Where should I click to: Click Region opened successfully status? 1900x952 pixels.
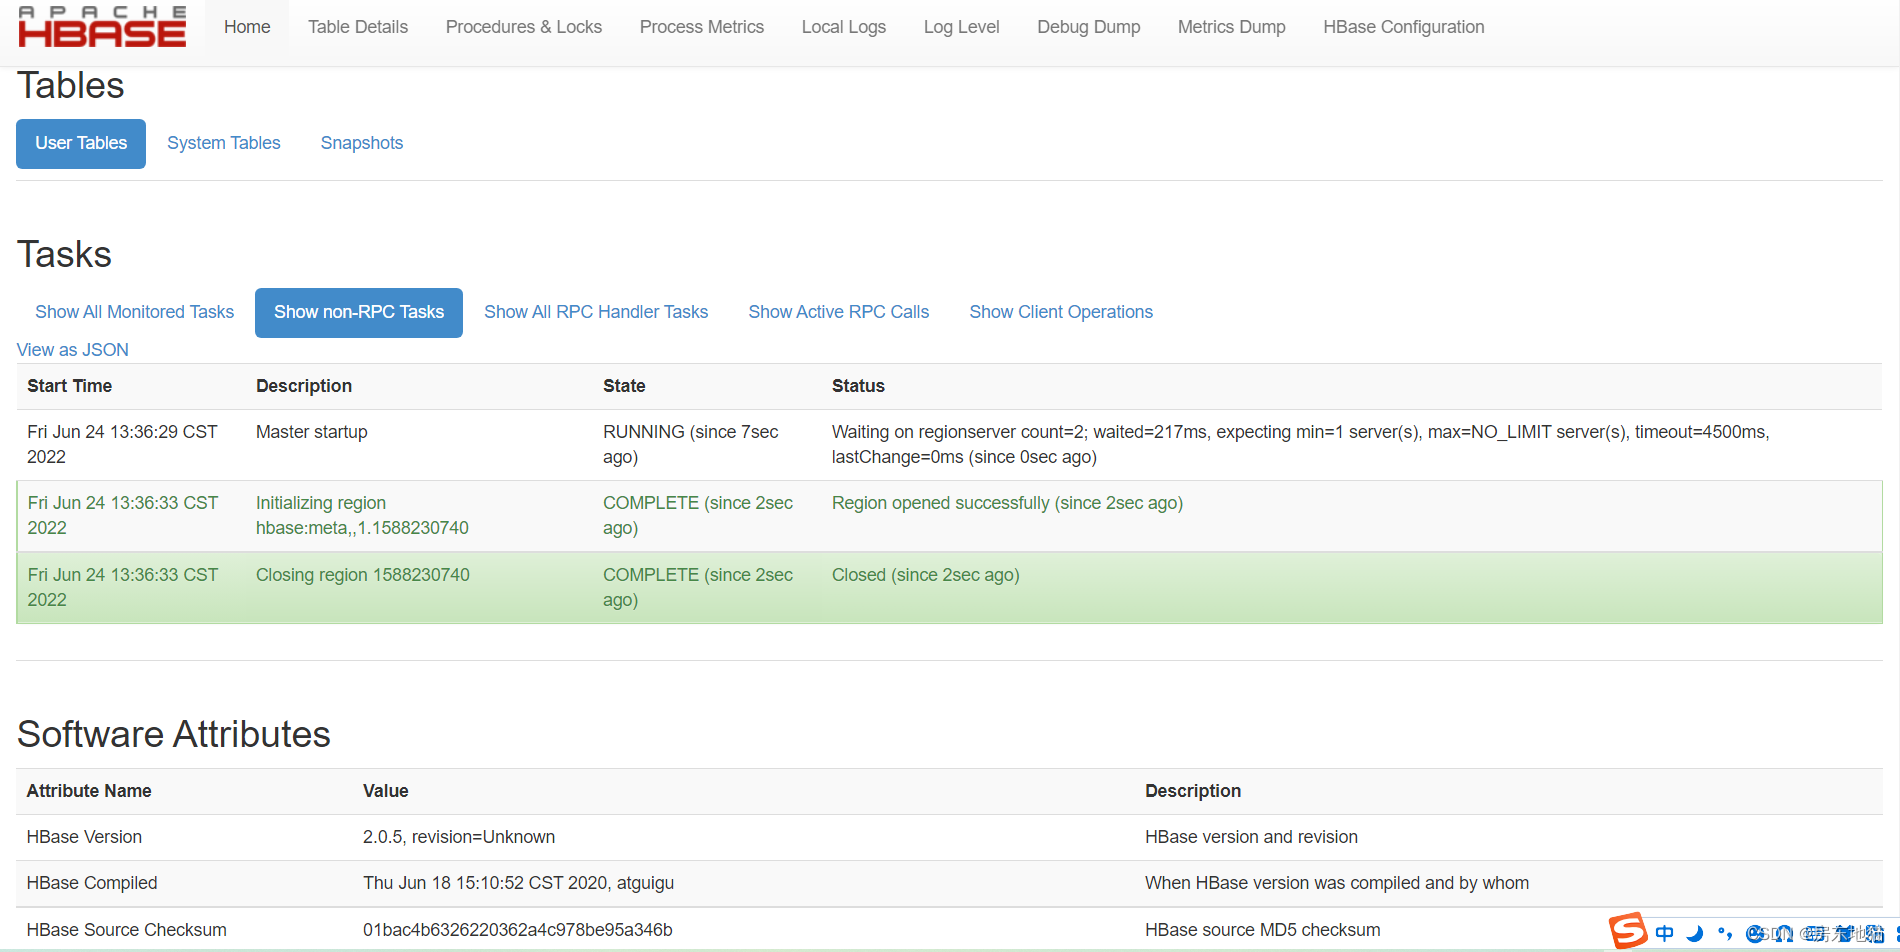point(1007,503)
